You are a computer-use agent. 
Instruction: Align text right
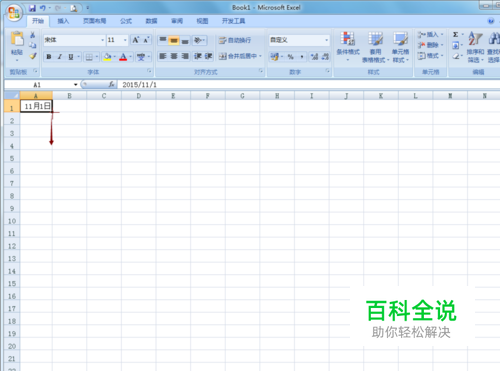coord(185,56)
